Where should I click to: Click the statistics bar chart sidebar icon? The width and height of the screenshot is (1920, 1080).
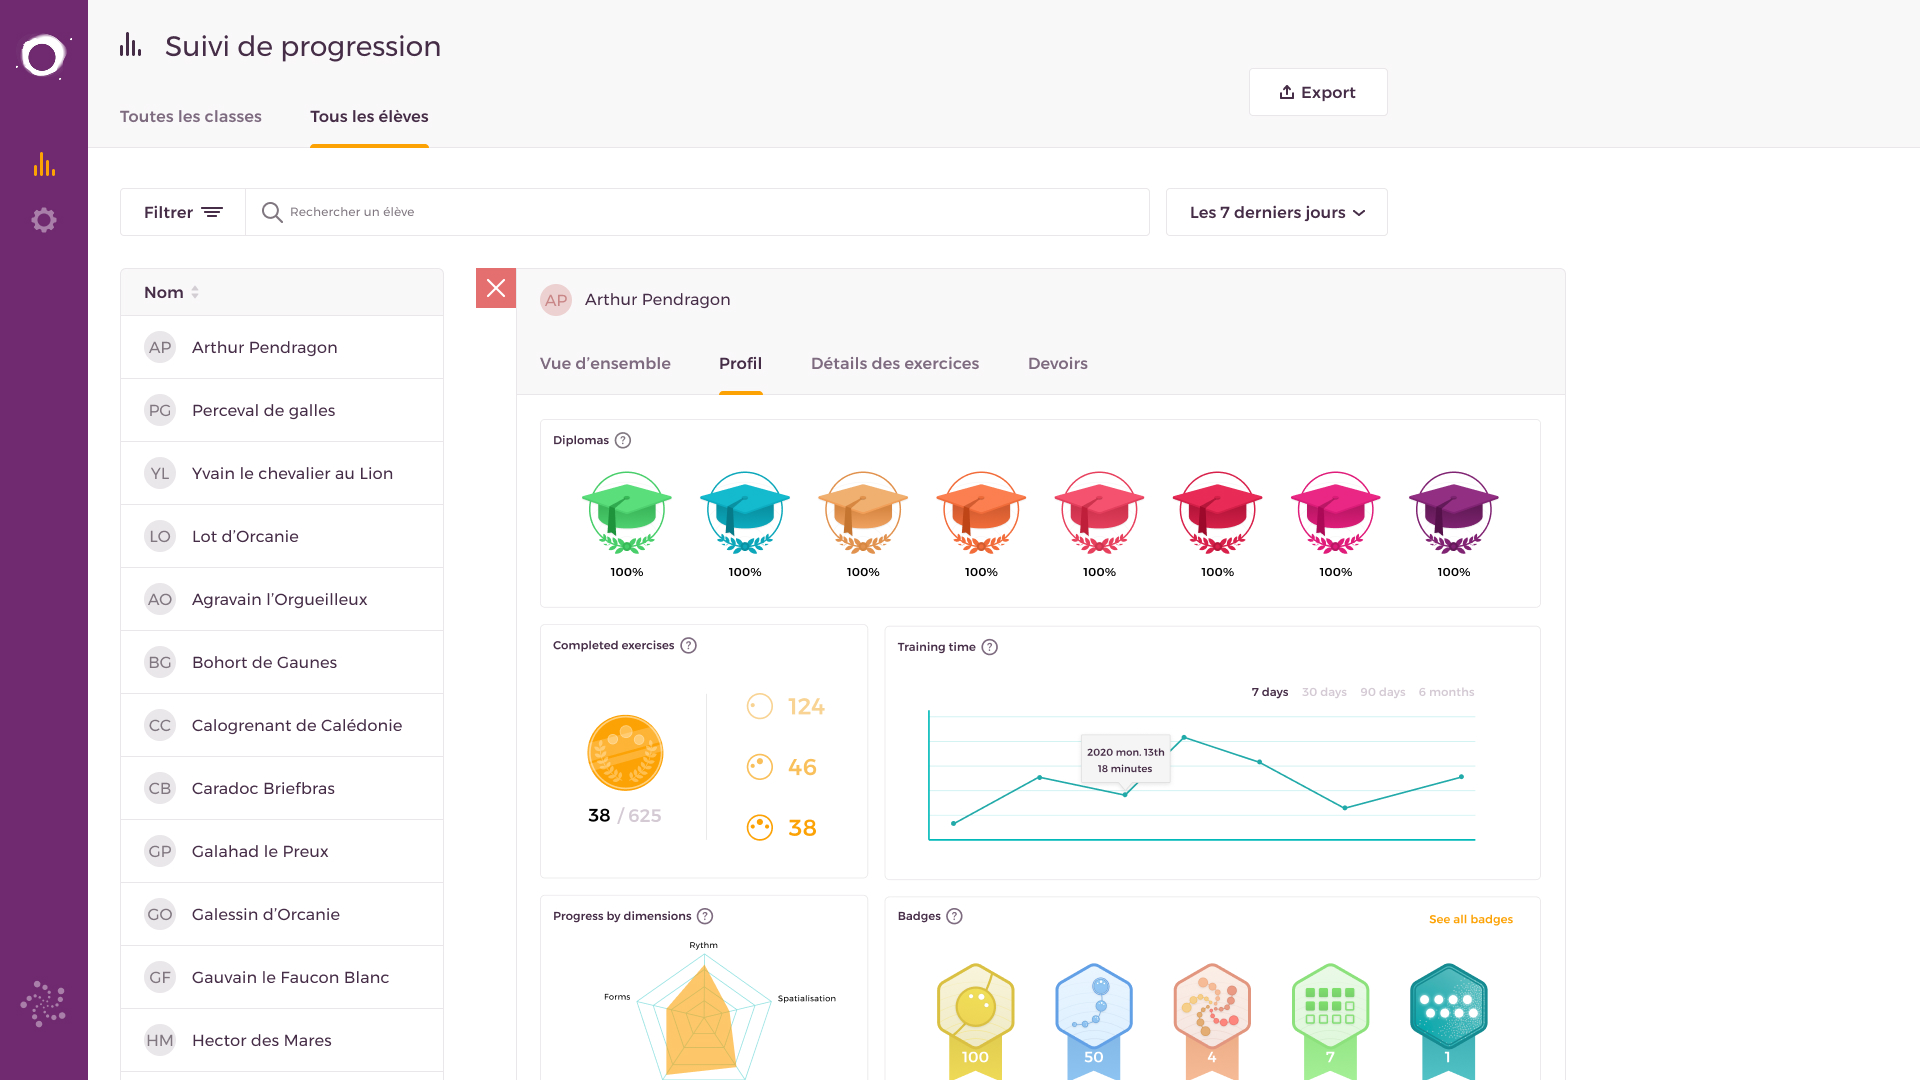[x=44, y=164]
